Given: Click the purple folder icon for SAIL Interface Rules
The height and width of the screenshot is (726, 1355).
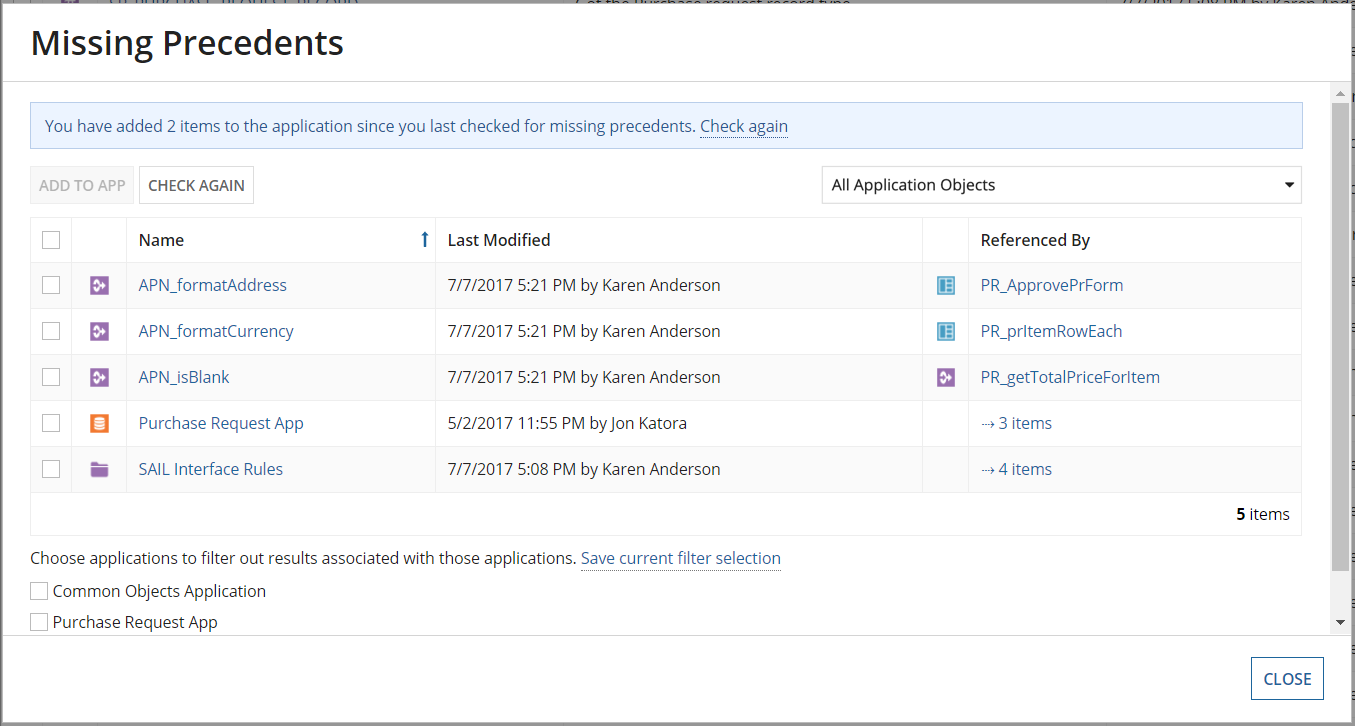Looking at the screenshot, I should pos(99,470).
